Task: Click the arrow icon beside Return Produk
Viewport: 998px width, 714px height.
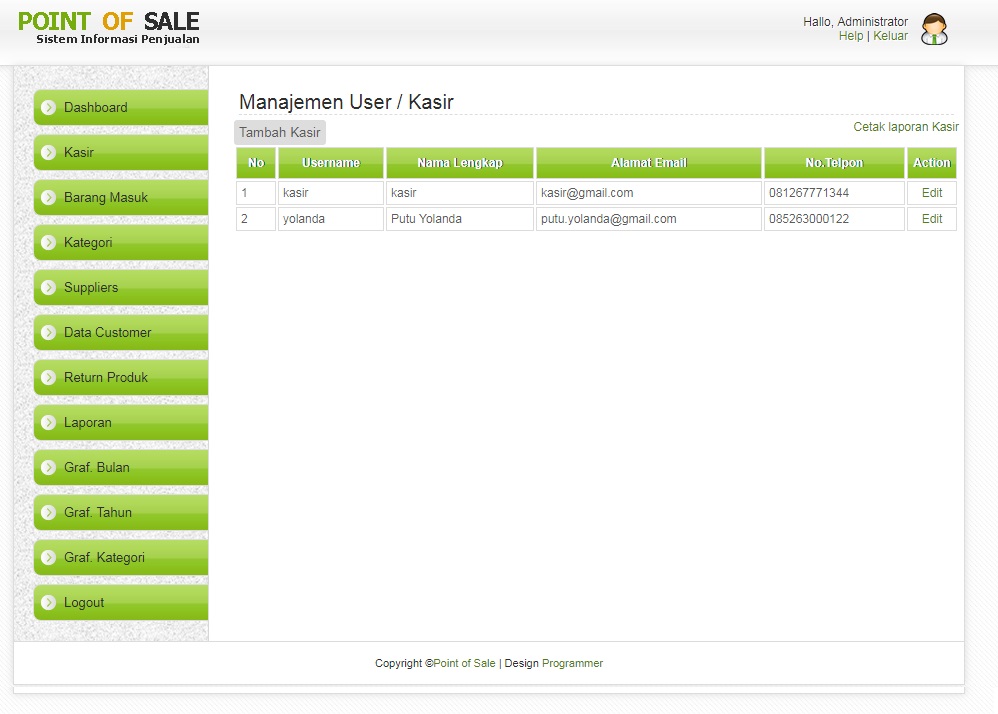Action: tap(49, 377)
